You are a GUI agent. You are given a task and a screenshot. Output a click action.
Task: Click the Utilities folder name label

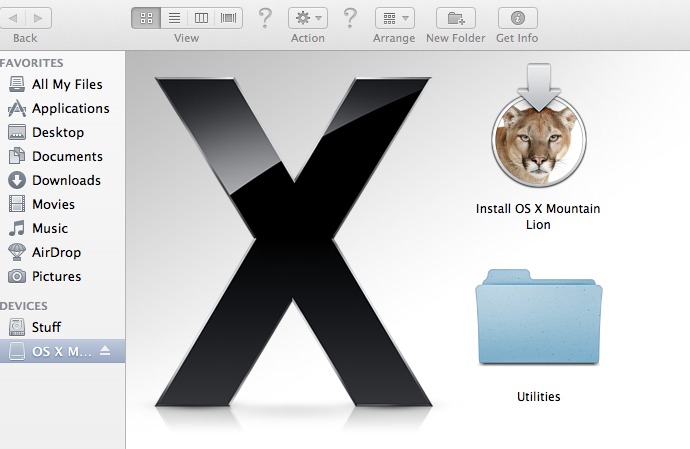(539, 397)
